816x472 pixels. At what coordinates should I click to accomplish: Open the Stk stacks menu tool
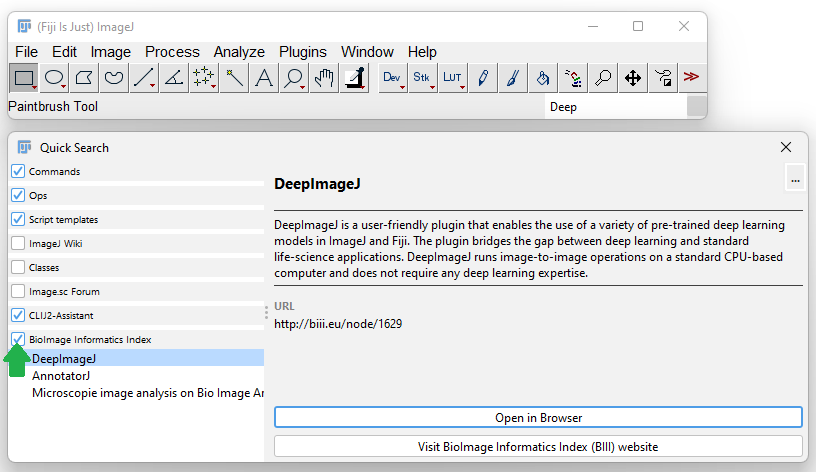423,78
